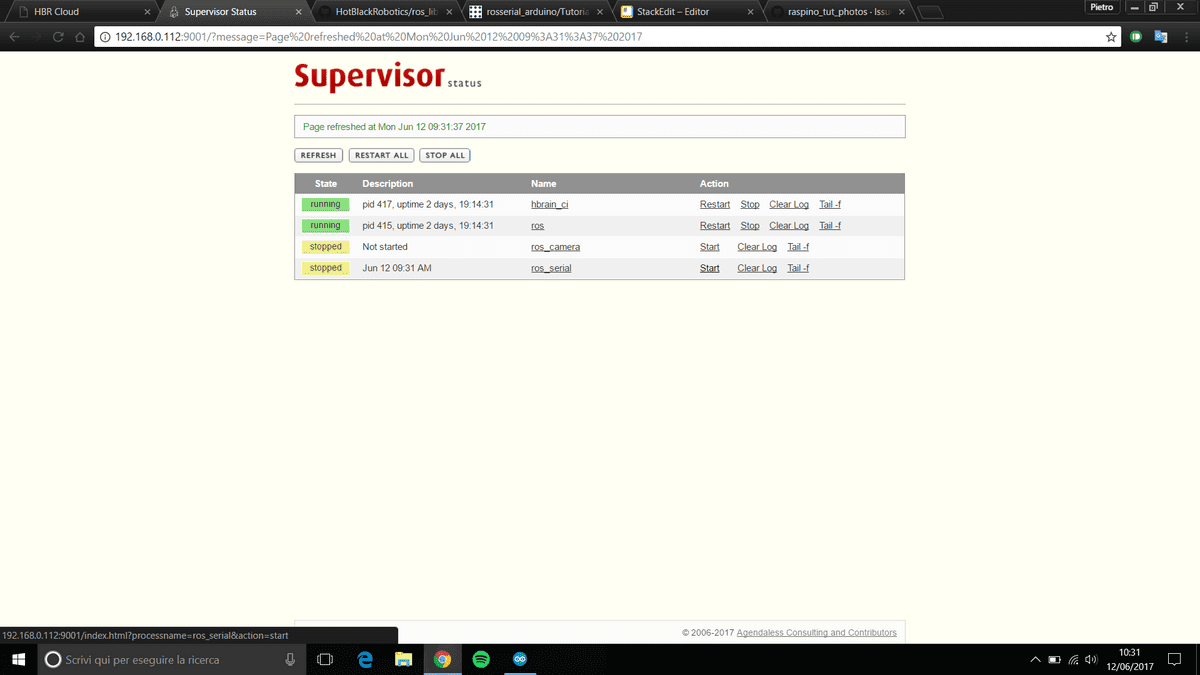Open the page info icon in the address bar
The width and height of the screenshot is (1200, 675).
tap(104, 36)
